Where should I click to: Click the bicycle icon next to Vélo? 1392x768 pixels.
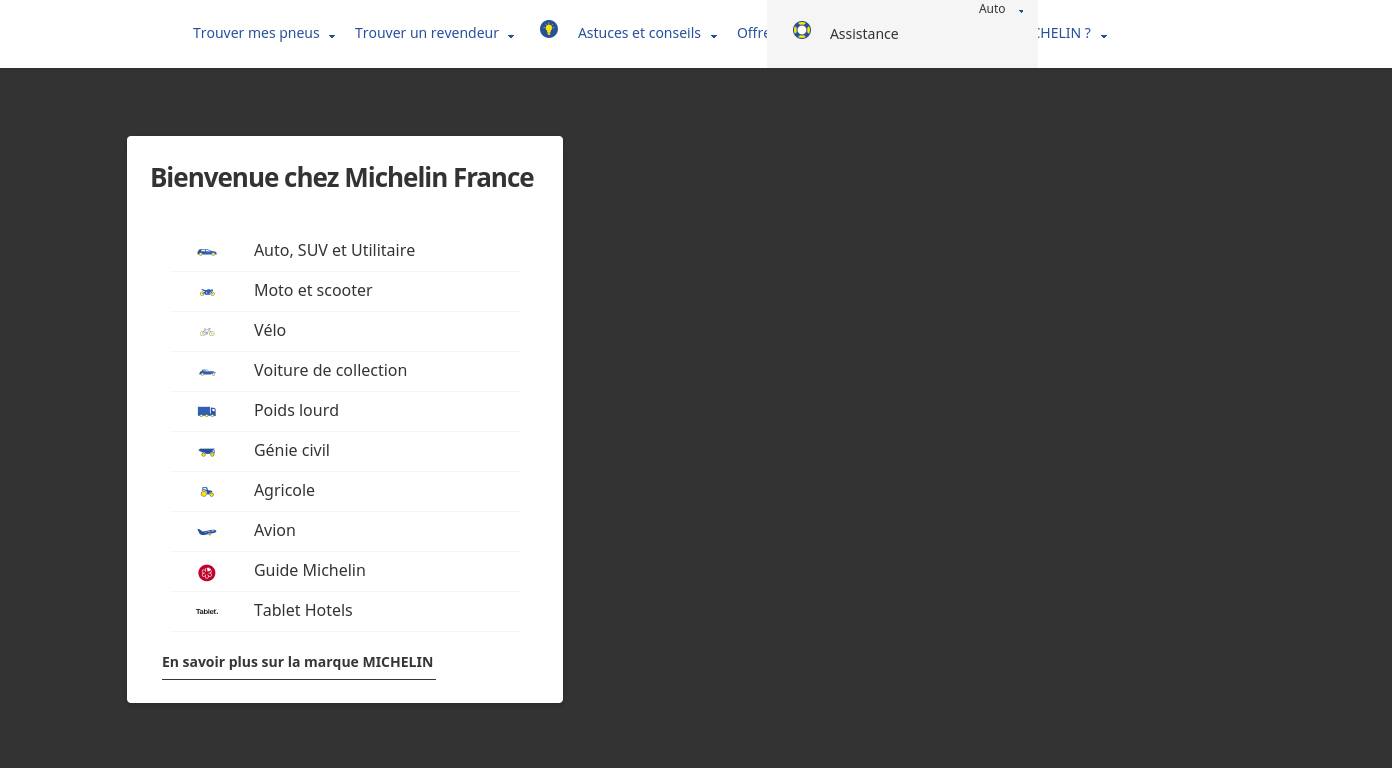pos(207,331)
